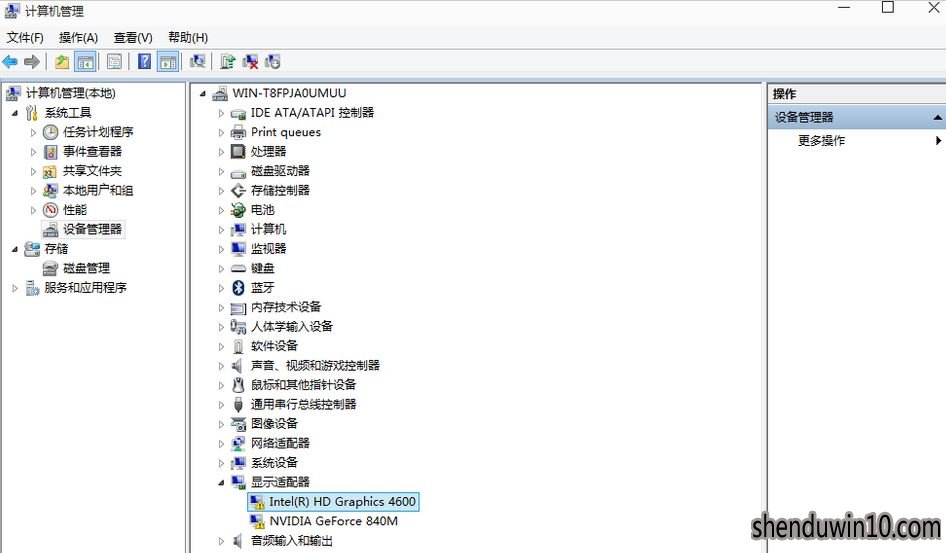
Task: Expand the 音频输入和输出 node
Action: pos(221,541)
